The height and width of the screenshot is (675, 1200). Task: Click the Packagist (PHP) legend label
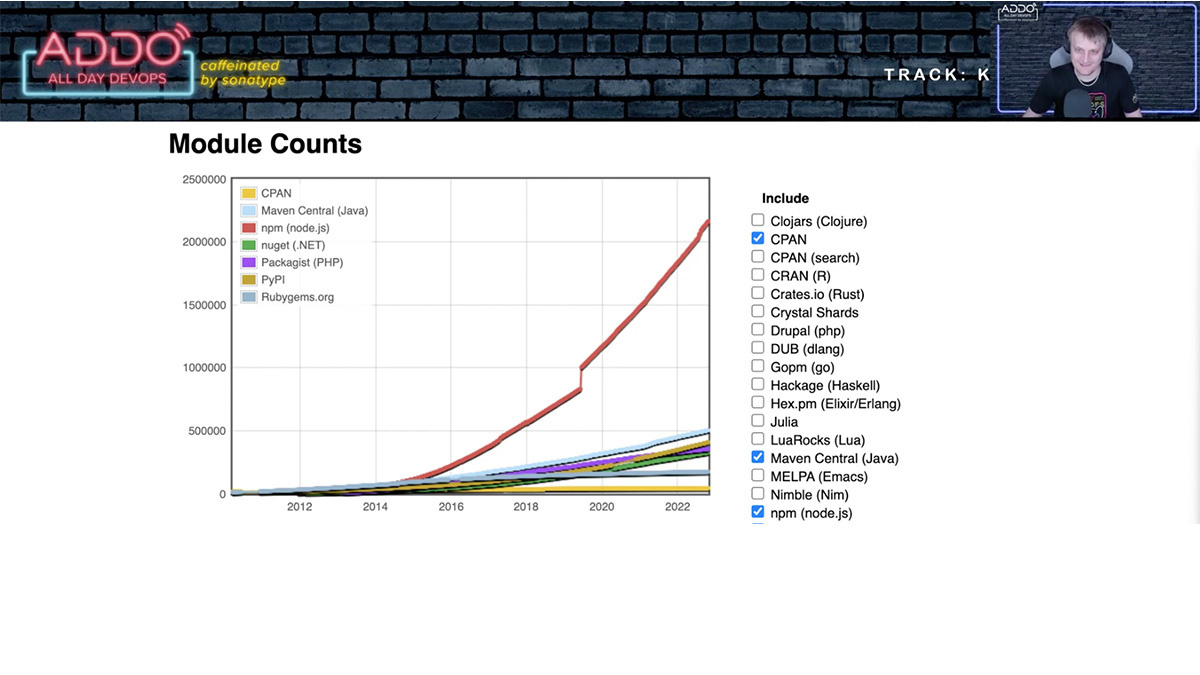tap(302, 262)
